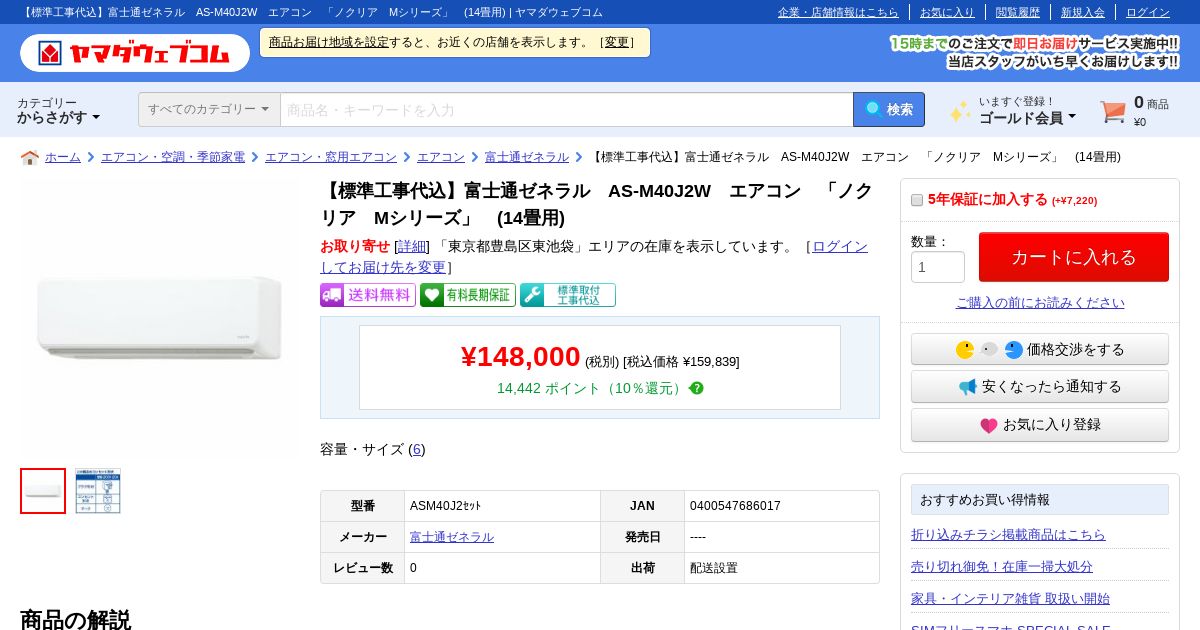The height and width of the screenshot is (630, 1200).
Task: Click the capacity size count 6 link
Action: pyautogui.click(x=417, y=449)
